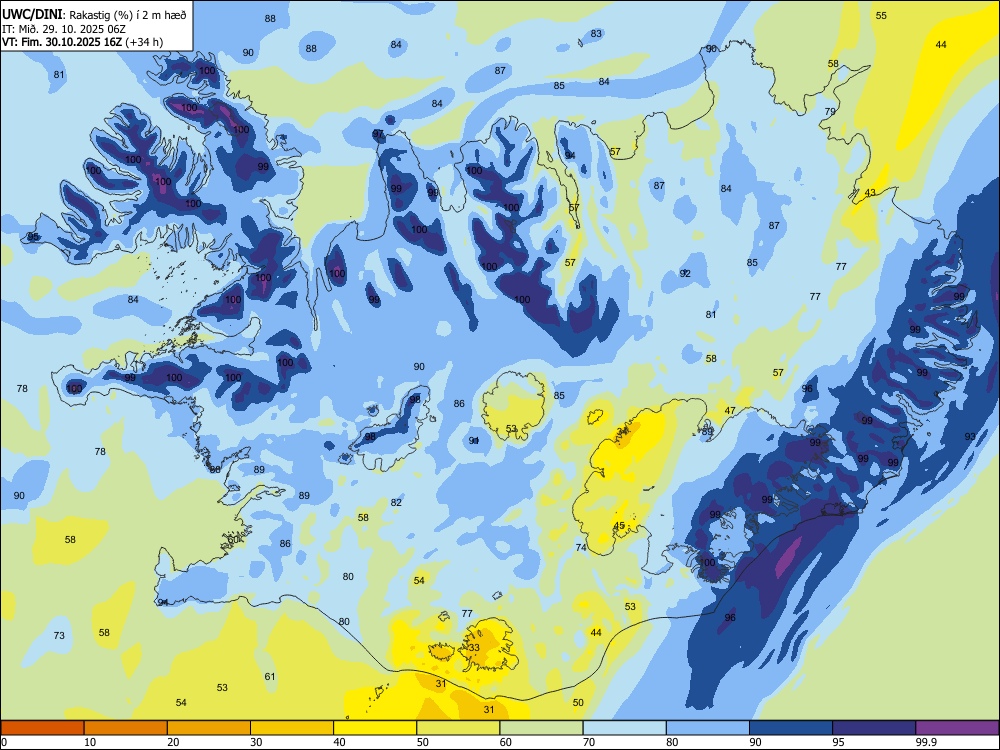
Task: Click the value 50 near the bottom edge
Action: [578, 703]
